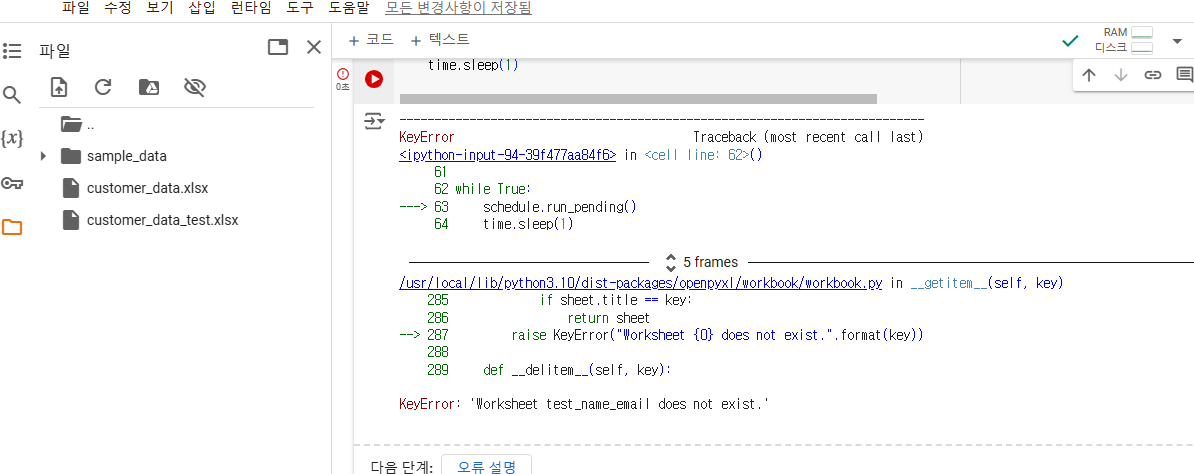
Task: Open the secrets key panel
Action: 12,183
